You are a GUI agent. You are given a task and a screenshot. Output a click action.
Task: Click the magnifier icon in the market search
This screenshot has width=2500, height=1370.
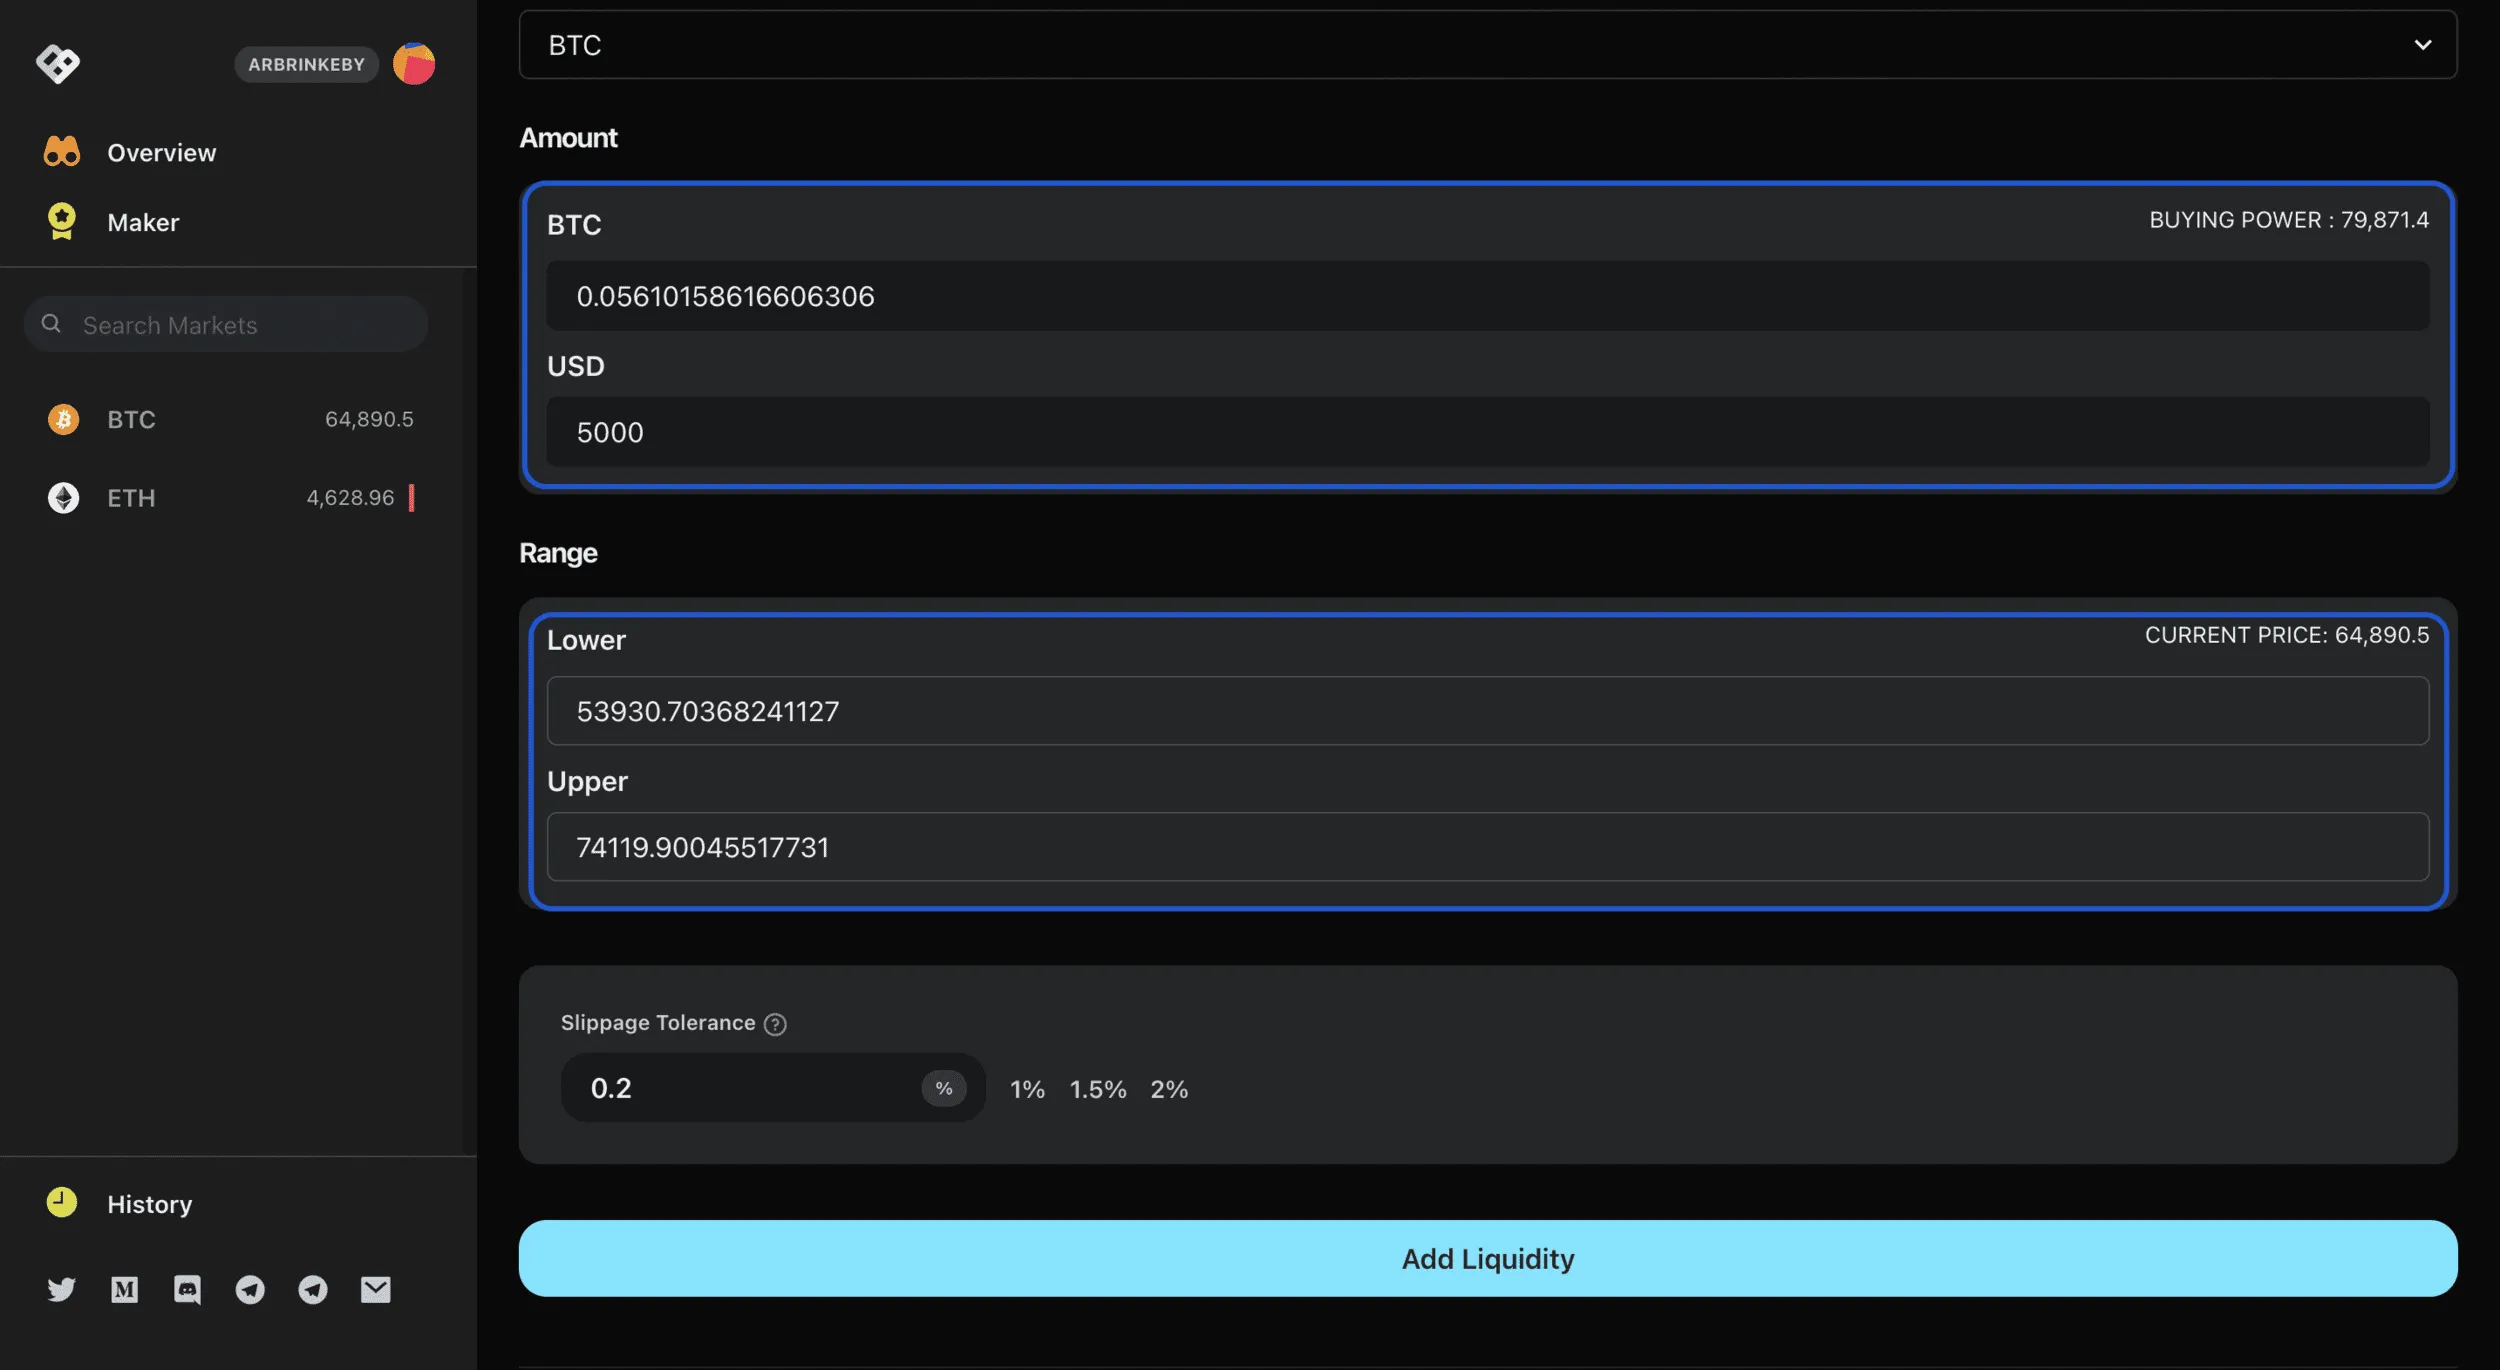click(x=51, y=324)
